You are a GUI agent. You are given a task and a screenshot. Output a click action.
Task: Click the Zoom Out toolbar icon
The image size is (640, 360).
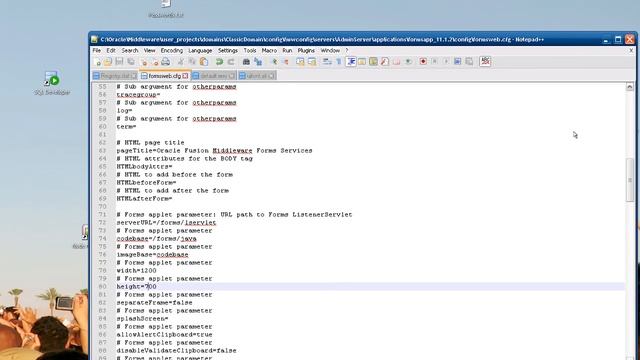285,62
